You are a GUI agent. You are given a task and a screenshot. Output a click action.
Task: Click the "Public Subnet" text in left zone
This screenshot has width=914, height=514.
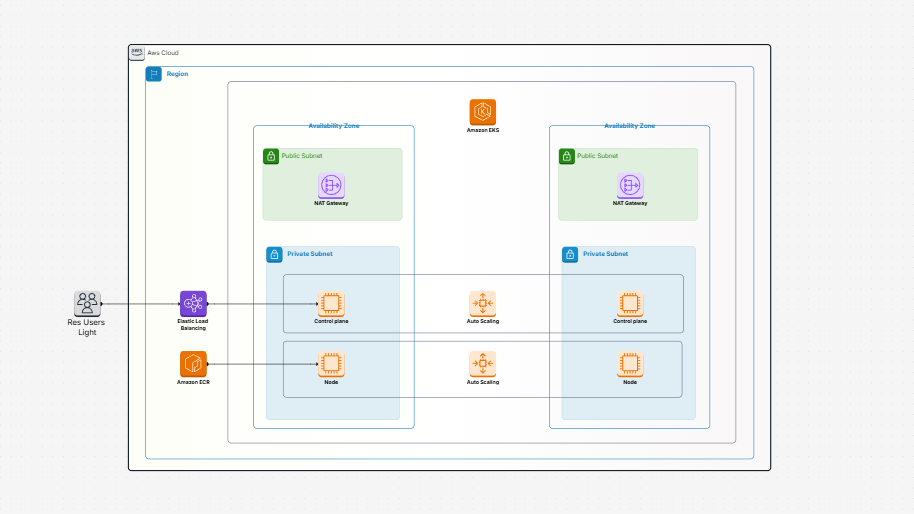(302, 156)
